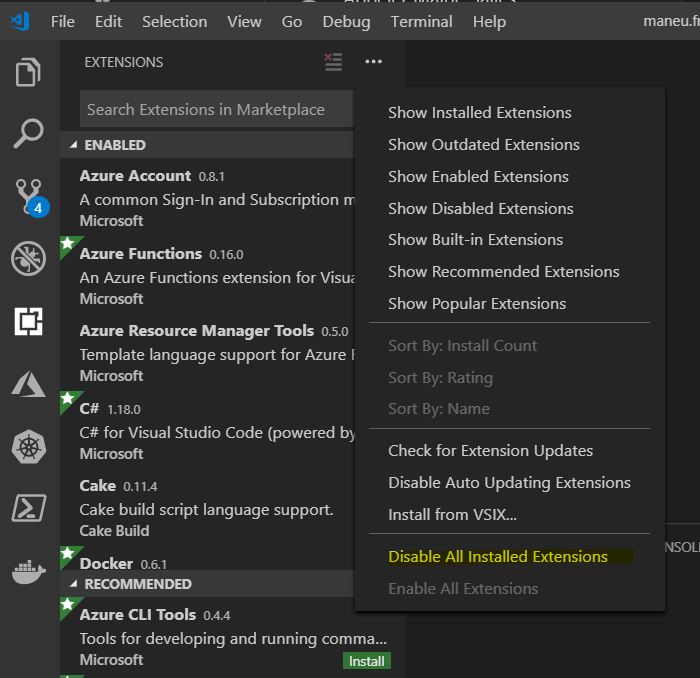The image size is (700, 678).
Task: Open the File menu
Action: click(62, 21)
